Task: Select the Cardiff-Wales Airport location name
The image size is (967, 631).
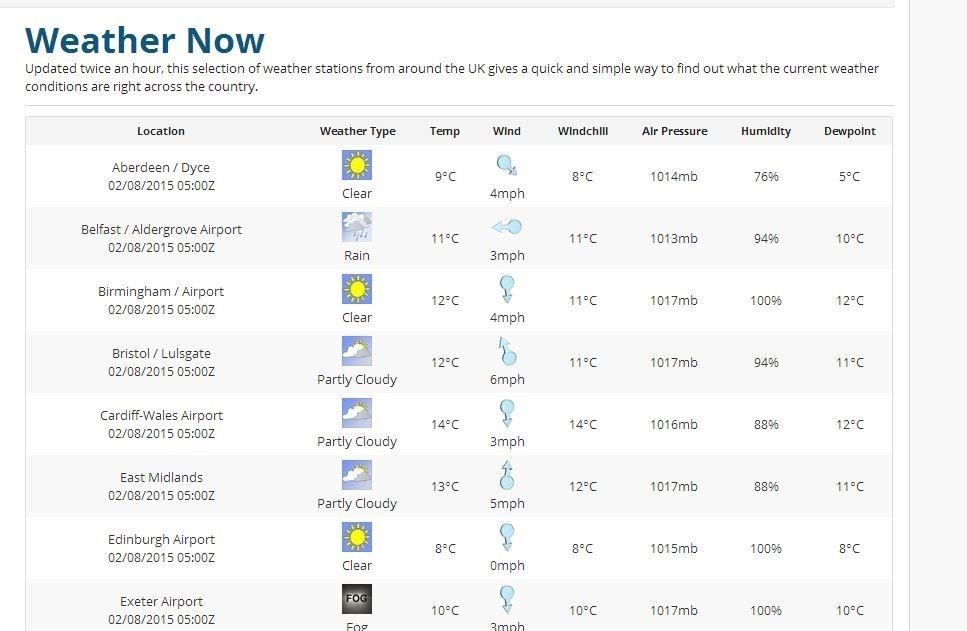Action: coord(161,415)
